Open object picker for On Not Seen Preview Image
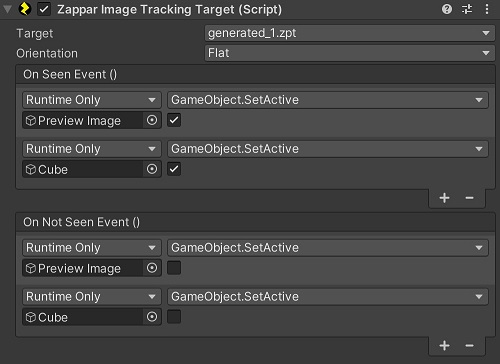 [152, 268]
